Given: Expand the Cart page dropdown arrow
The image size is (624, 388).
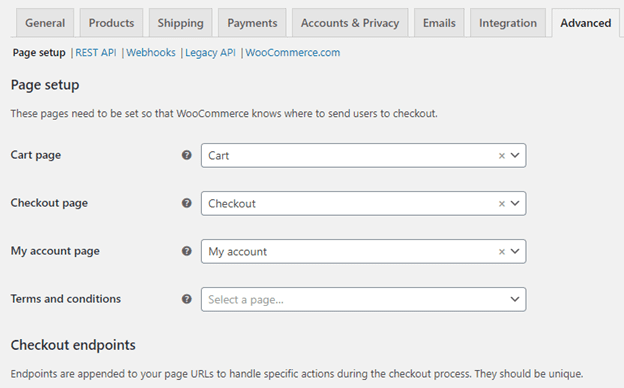Looking at the screenshot, I should point(515,155).
